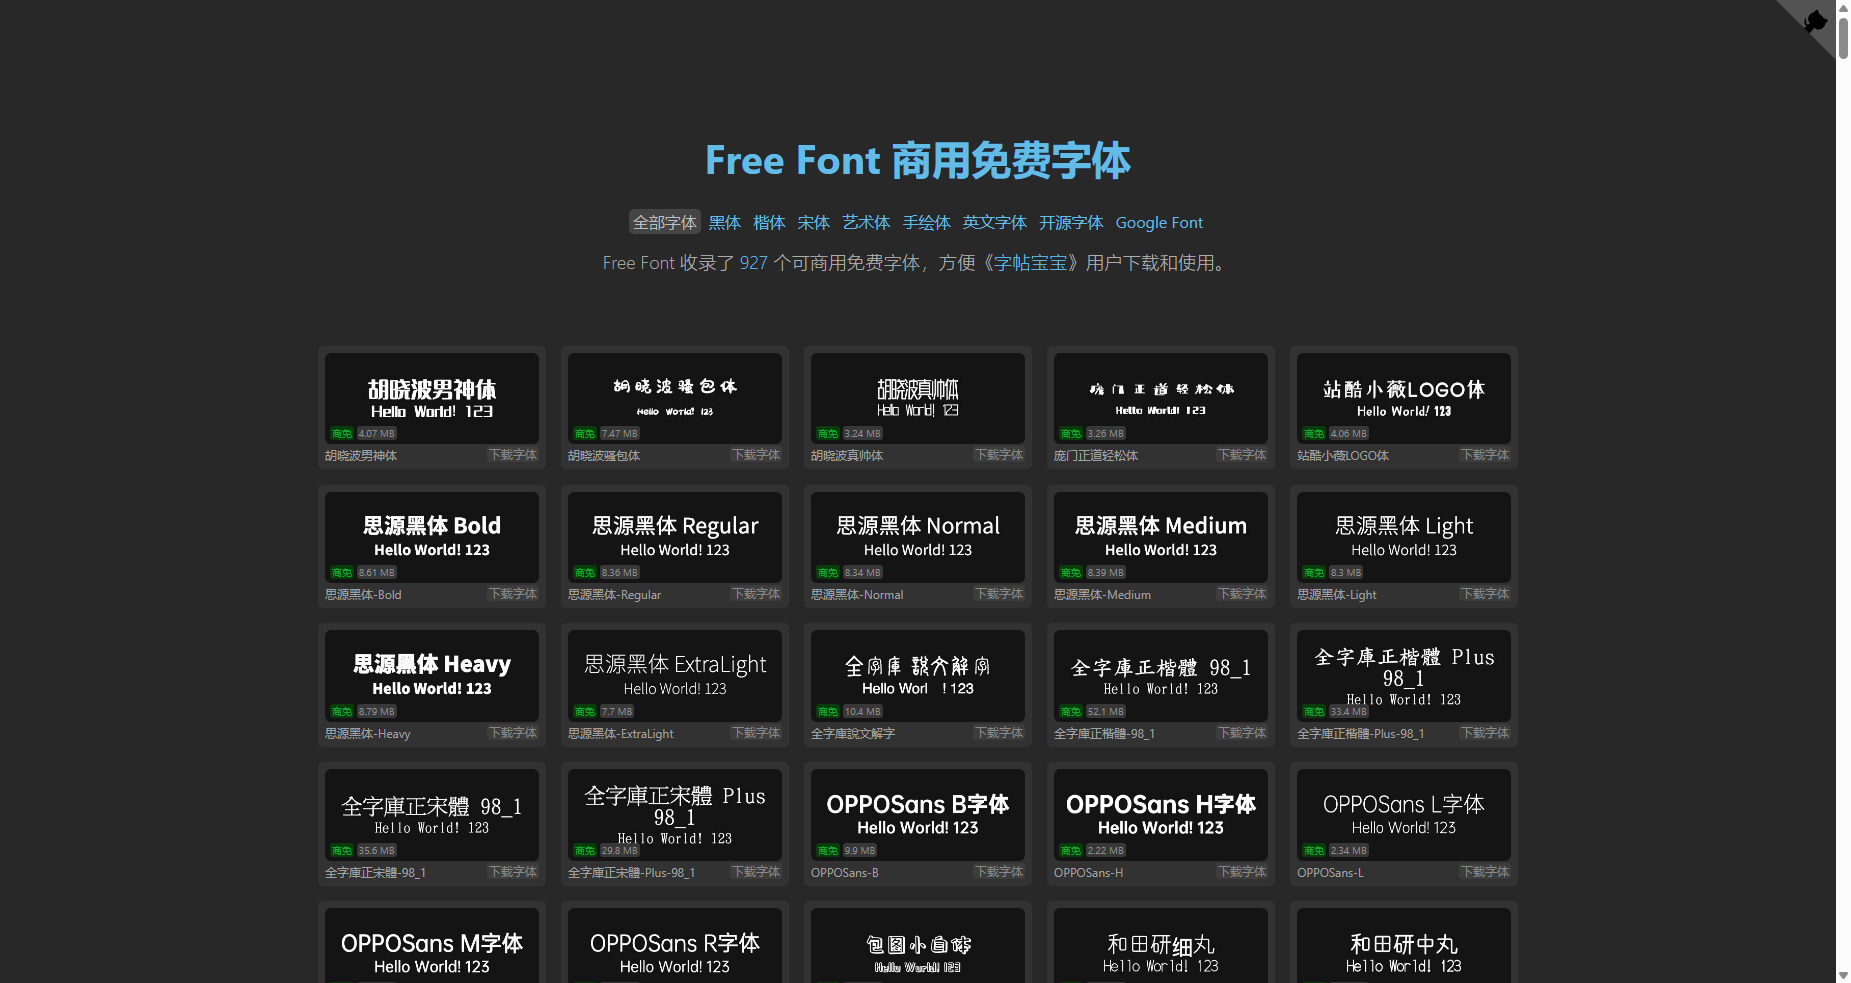Download the 思源黑体-Heavy font

513,733
